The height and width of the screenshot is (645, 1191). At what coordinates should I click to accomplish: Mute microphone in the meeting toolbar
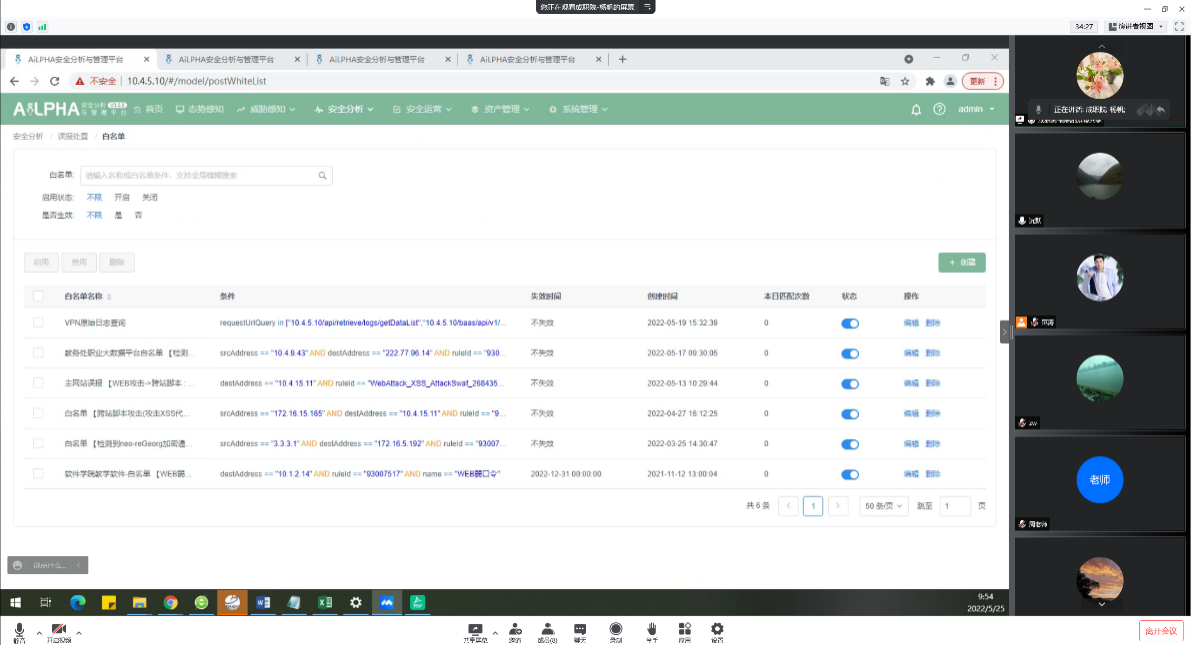(19, 630)
